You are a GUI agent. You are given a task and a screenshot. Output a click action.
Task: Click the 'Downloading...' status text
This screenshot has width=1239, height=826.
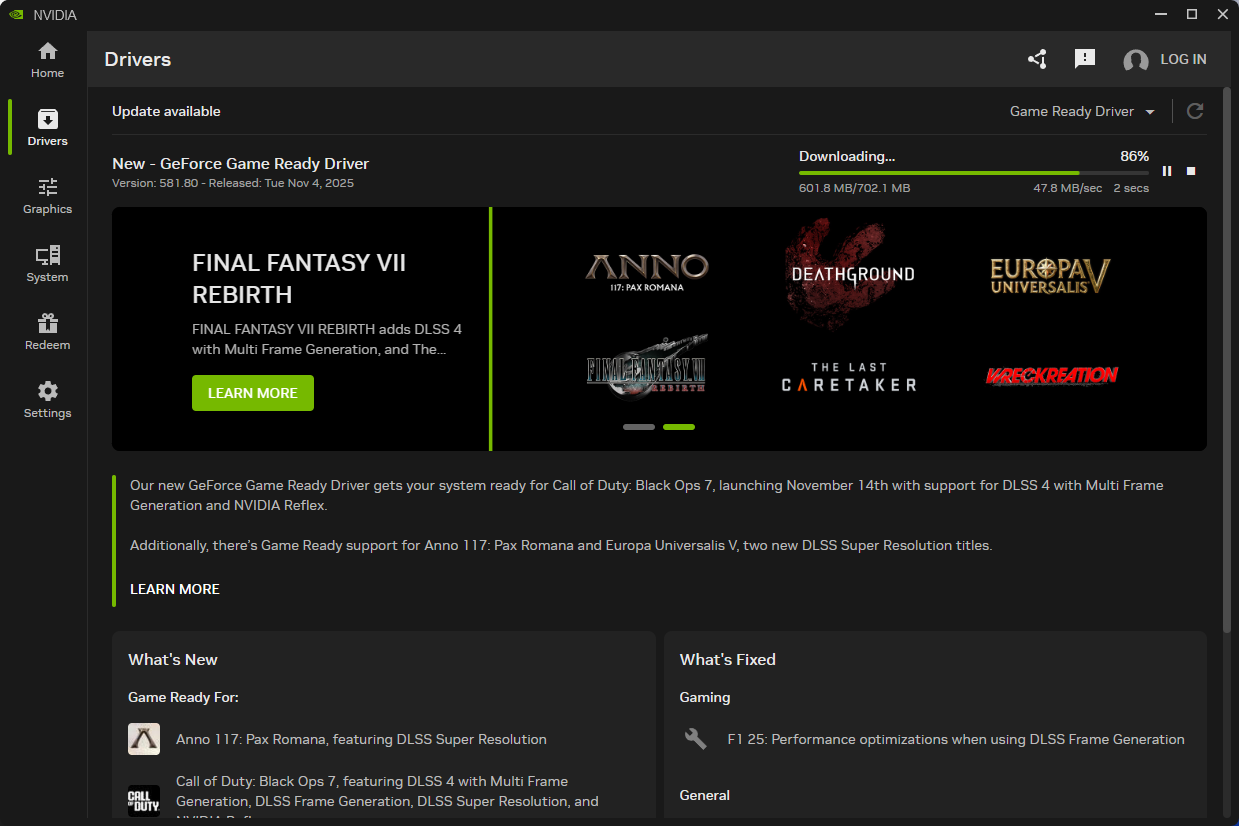(847, 156)
